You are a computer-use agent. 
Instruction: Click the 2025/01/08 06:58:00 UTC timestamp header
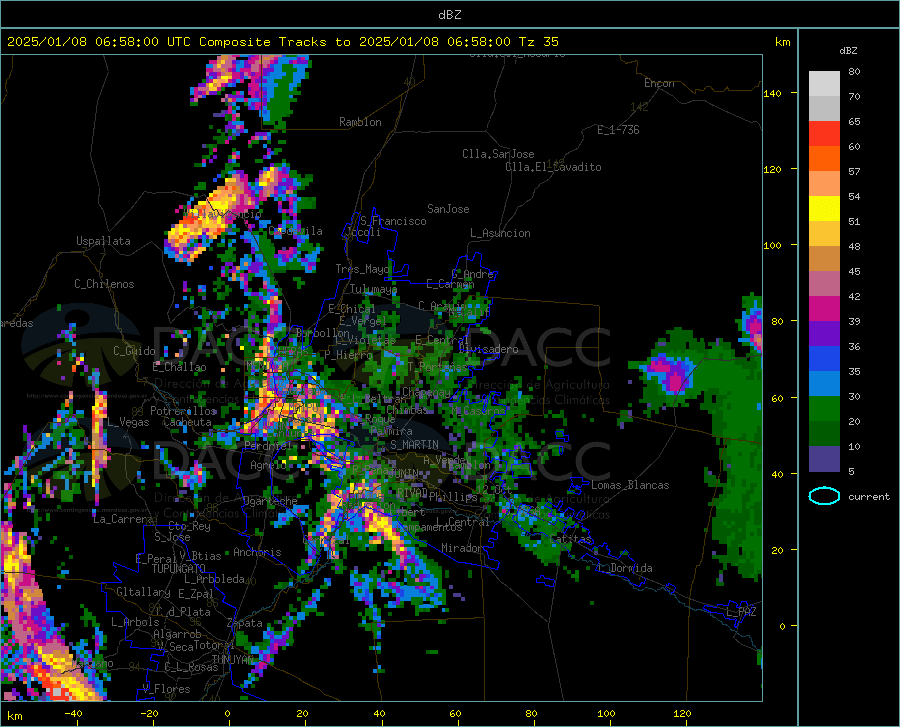(99, 42)
